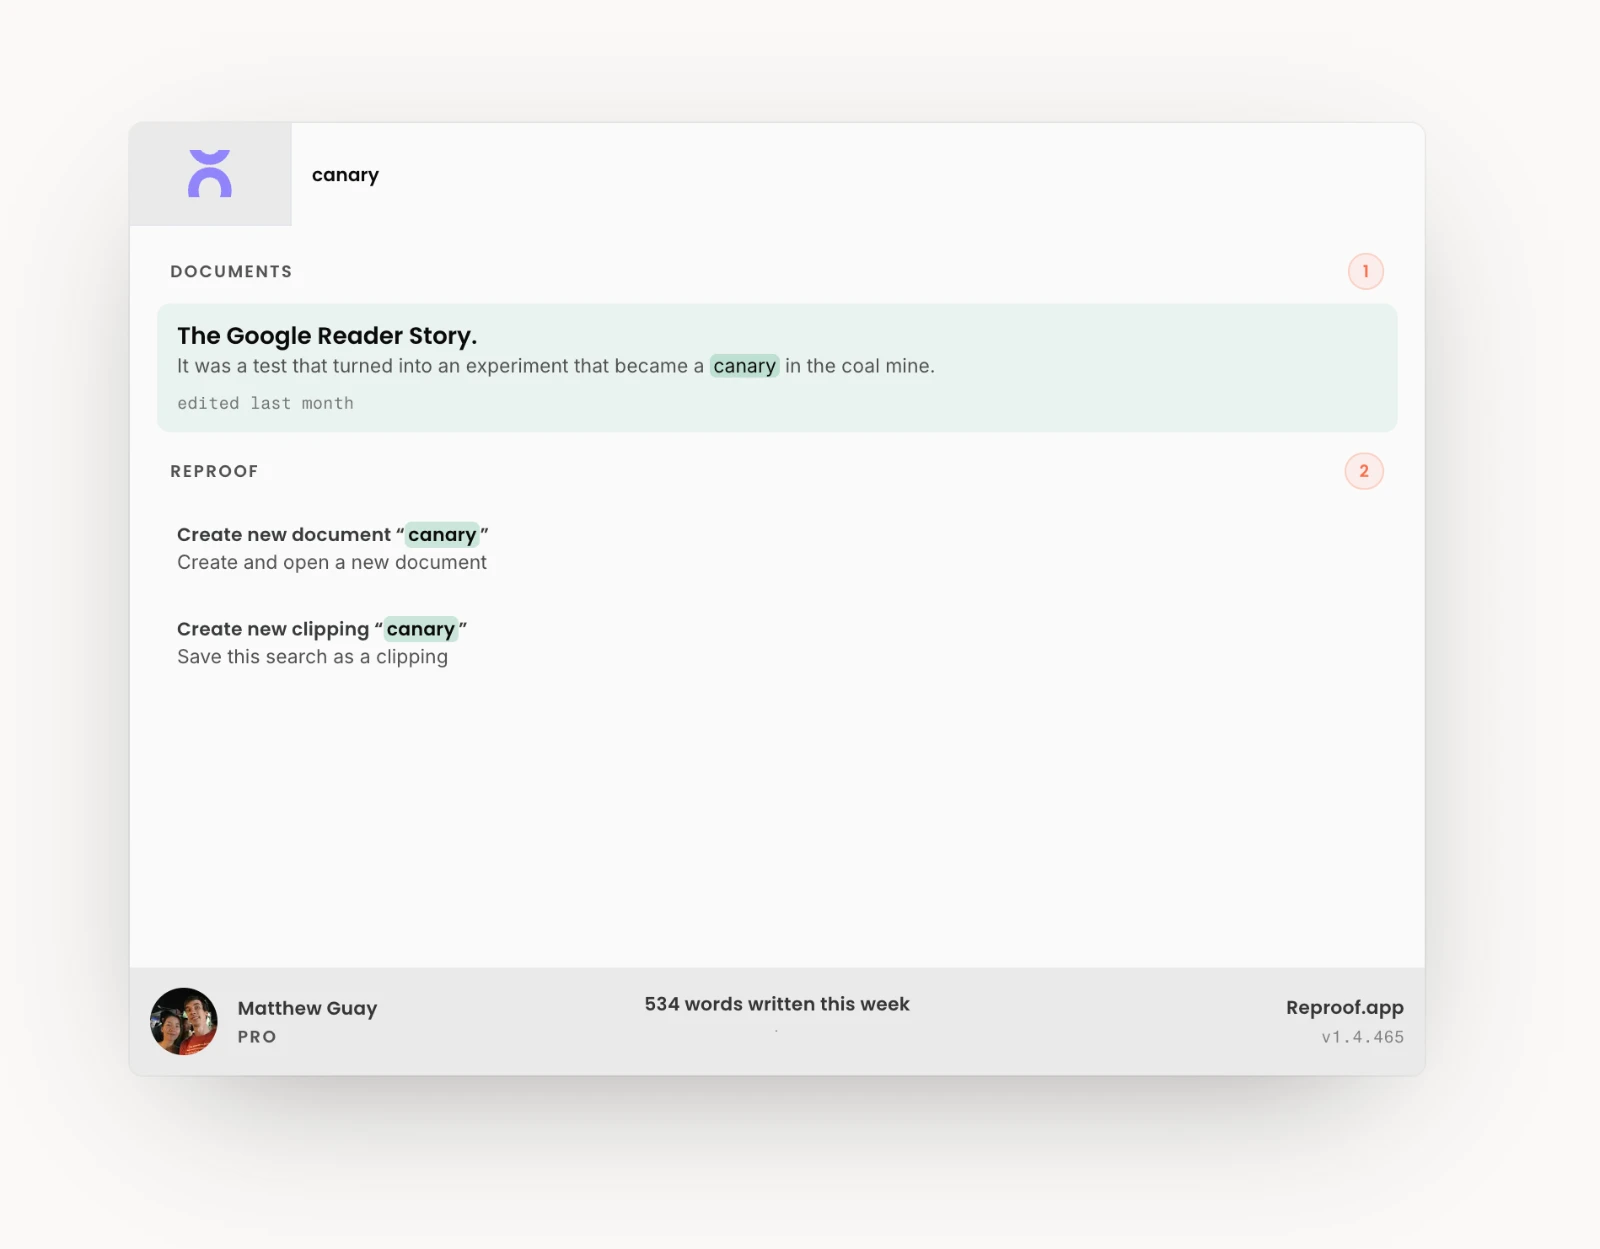Screen dimensions: 1600x1249
Task: Click the REPROOF section header
Action: 214,471
